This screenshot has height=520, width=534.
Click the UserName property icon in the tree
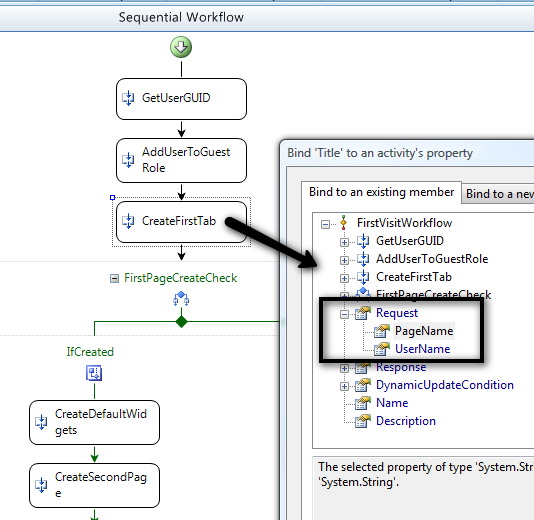pyautogui.click(x=381, y=349)
